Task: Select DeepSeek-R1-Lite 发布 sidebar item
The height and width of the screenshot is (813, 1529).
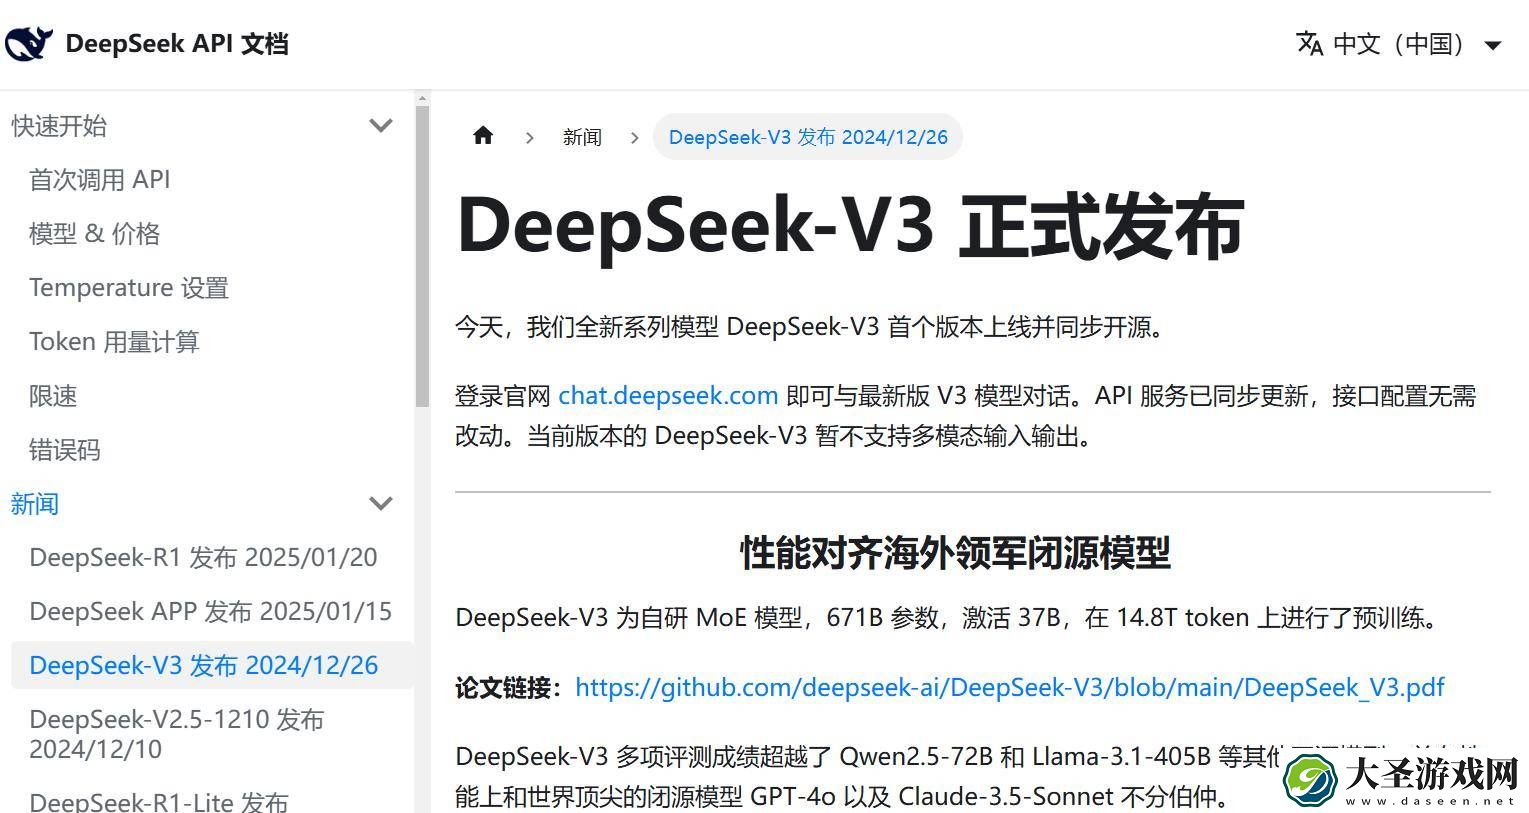Action: (x=159, y=802)
